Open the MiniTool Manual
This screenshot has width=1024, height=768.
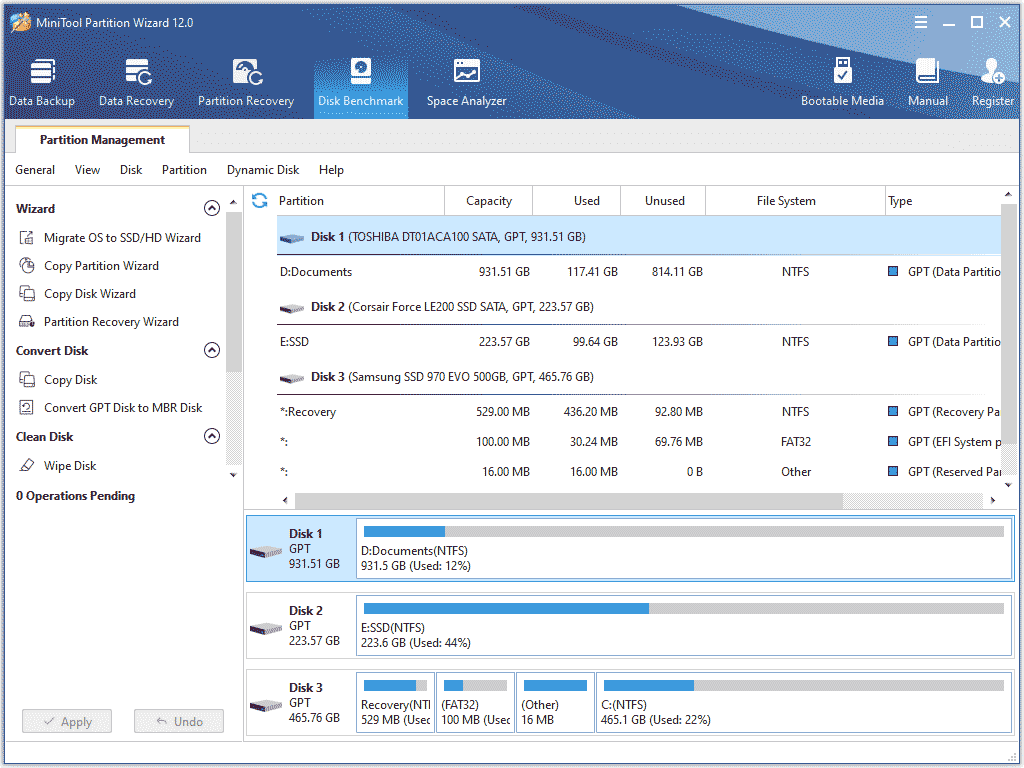(927, 80)
